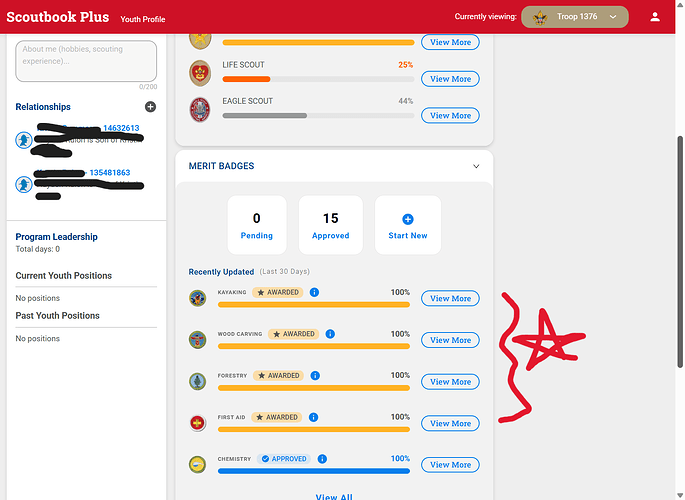The width and height of the screenshot is (685, 500).
Task: Open Kayaking info icon
Action: click(x=314, y=292)
